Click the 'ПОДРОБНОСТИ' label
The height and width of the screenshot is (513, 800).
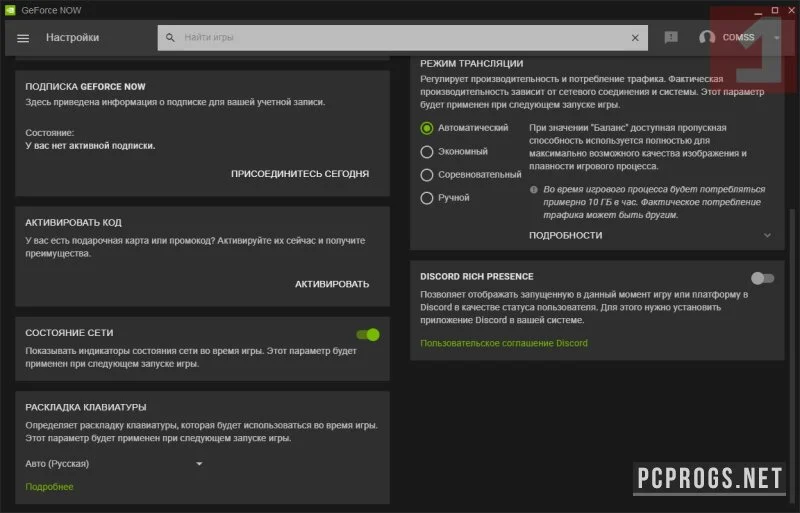[x=565, y=235]
